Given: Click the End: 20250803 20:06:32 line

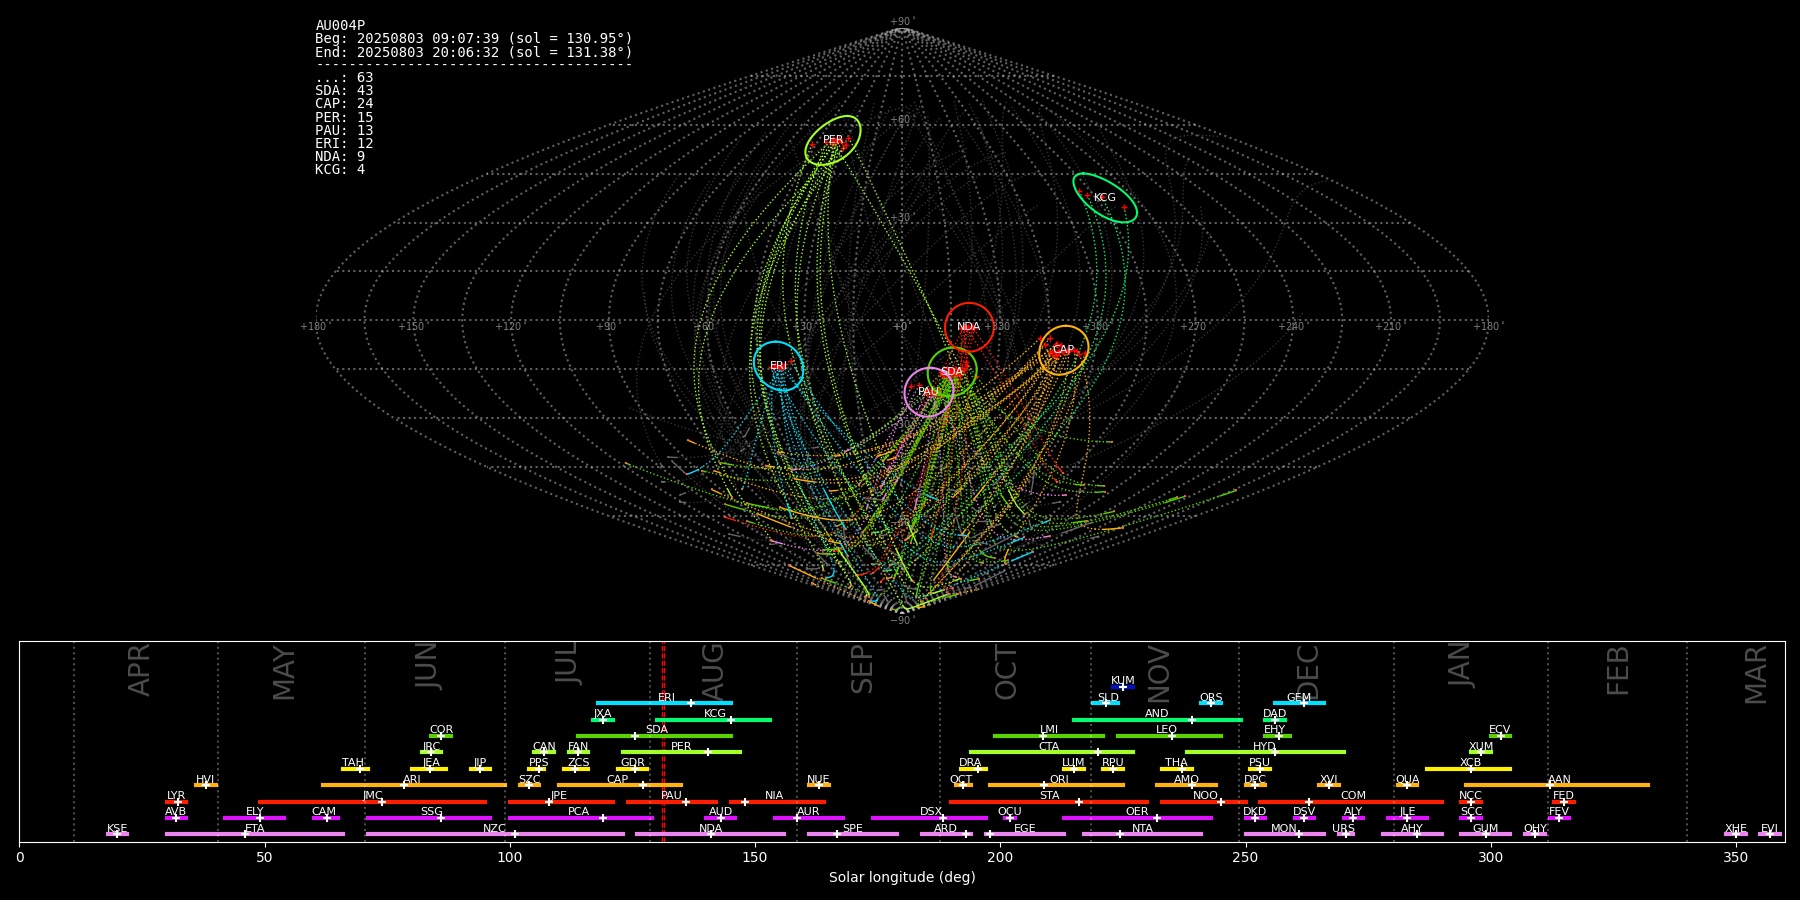Looking at the screenshot, I should [x=474, y=52].
